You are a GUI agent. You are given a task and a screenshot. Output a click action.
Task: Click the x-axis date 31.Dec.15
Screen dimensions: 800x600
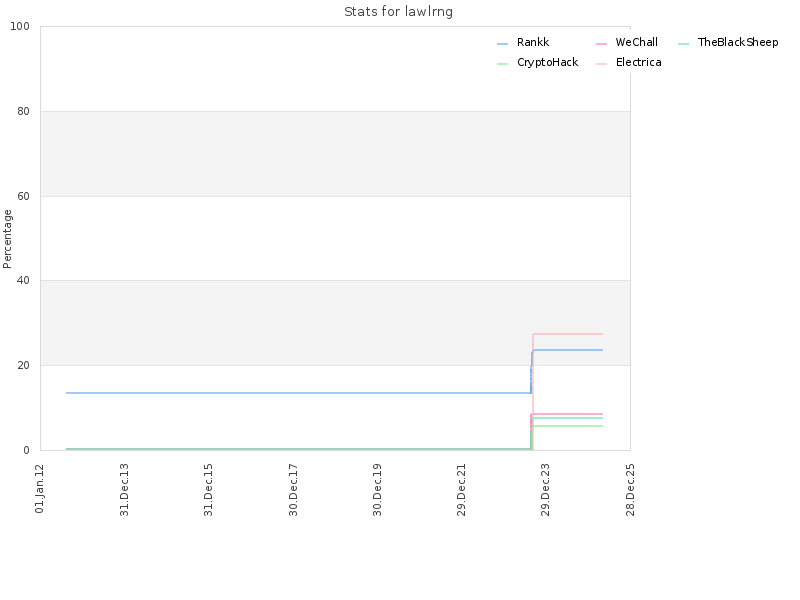coord(209,490)
